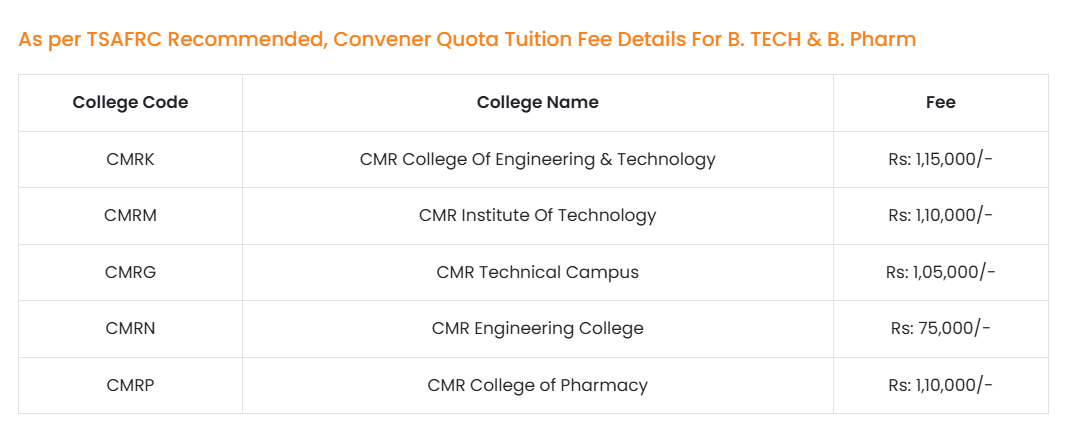The width and height of the screenshot is (1079, 430).
Task: Select the CMRG college code cell
Action: tap(130, 272)
